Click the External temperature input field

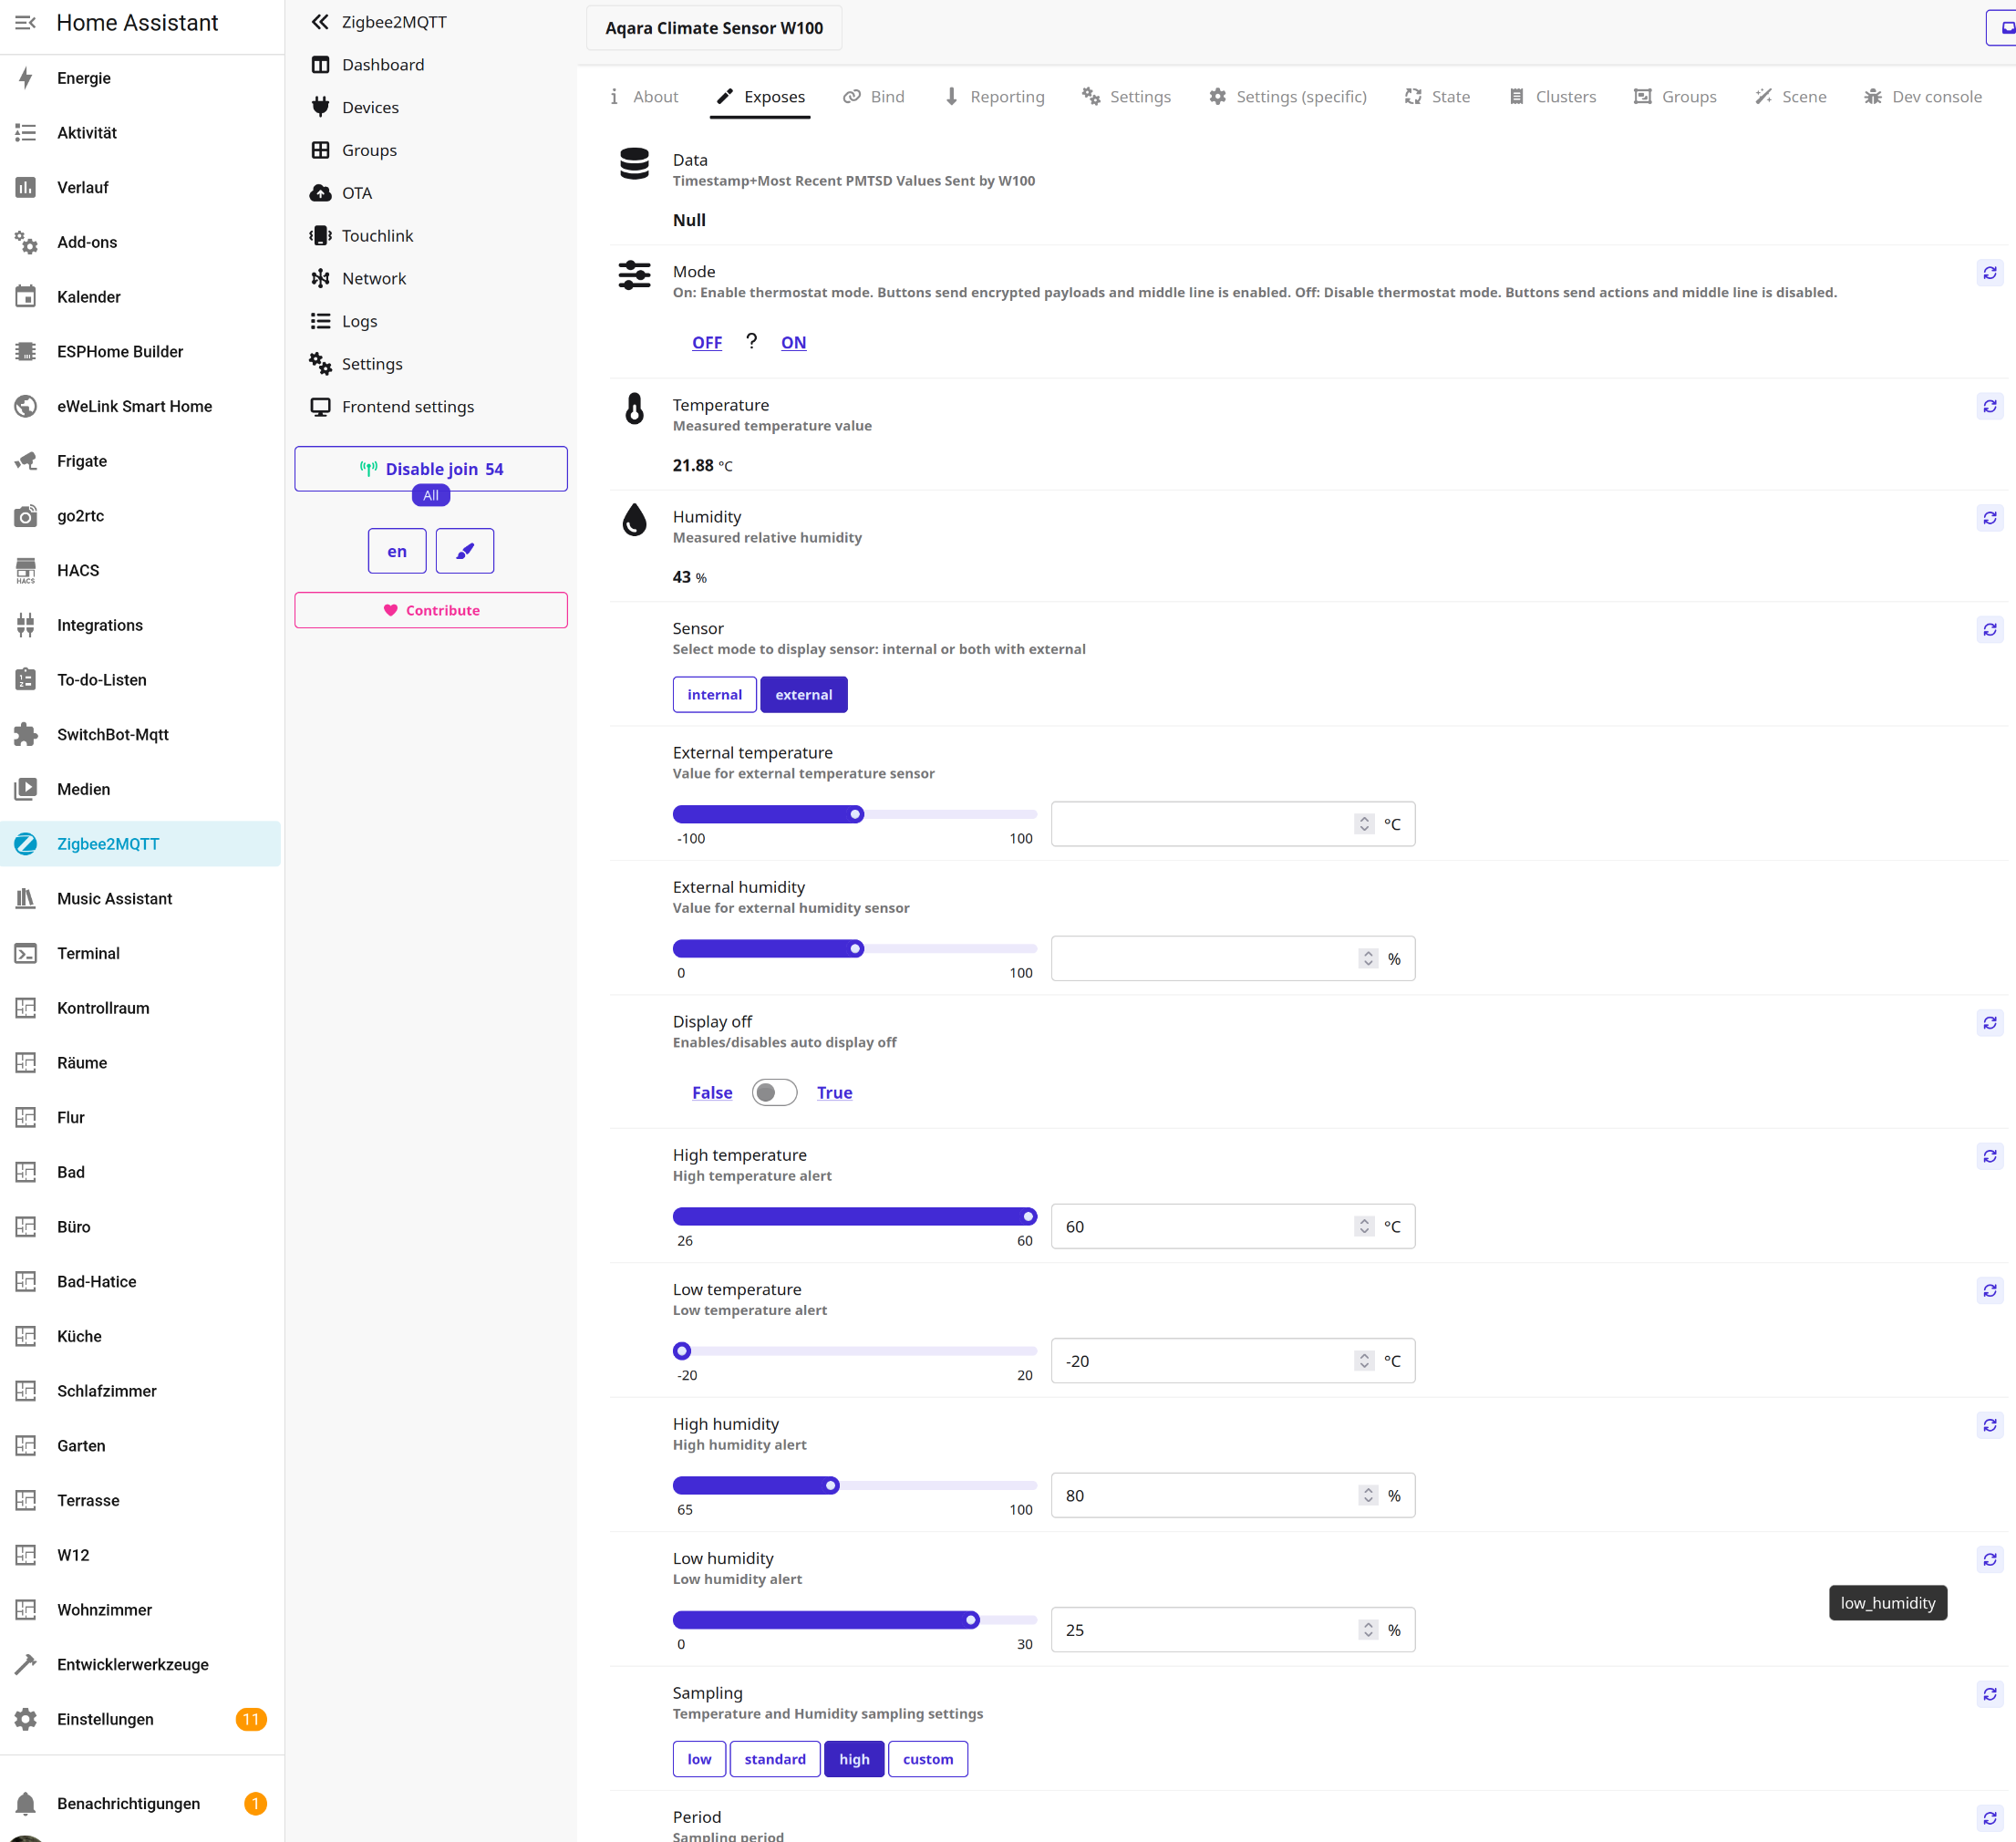coord(1200,824)
